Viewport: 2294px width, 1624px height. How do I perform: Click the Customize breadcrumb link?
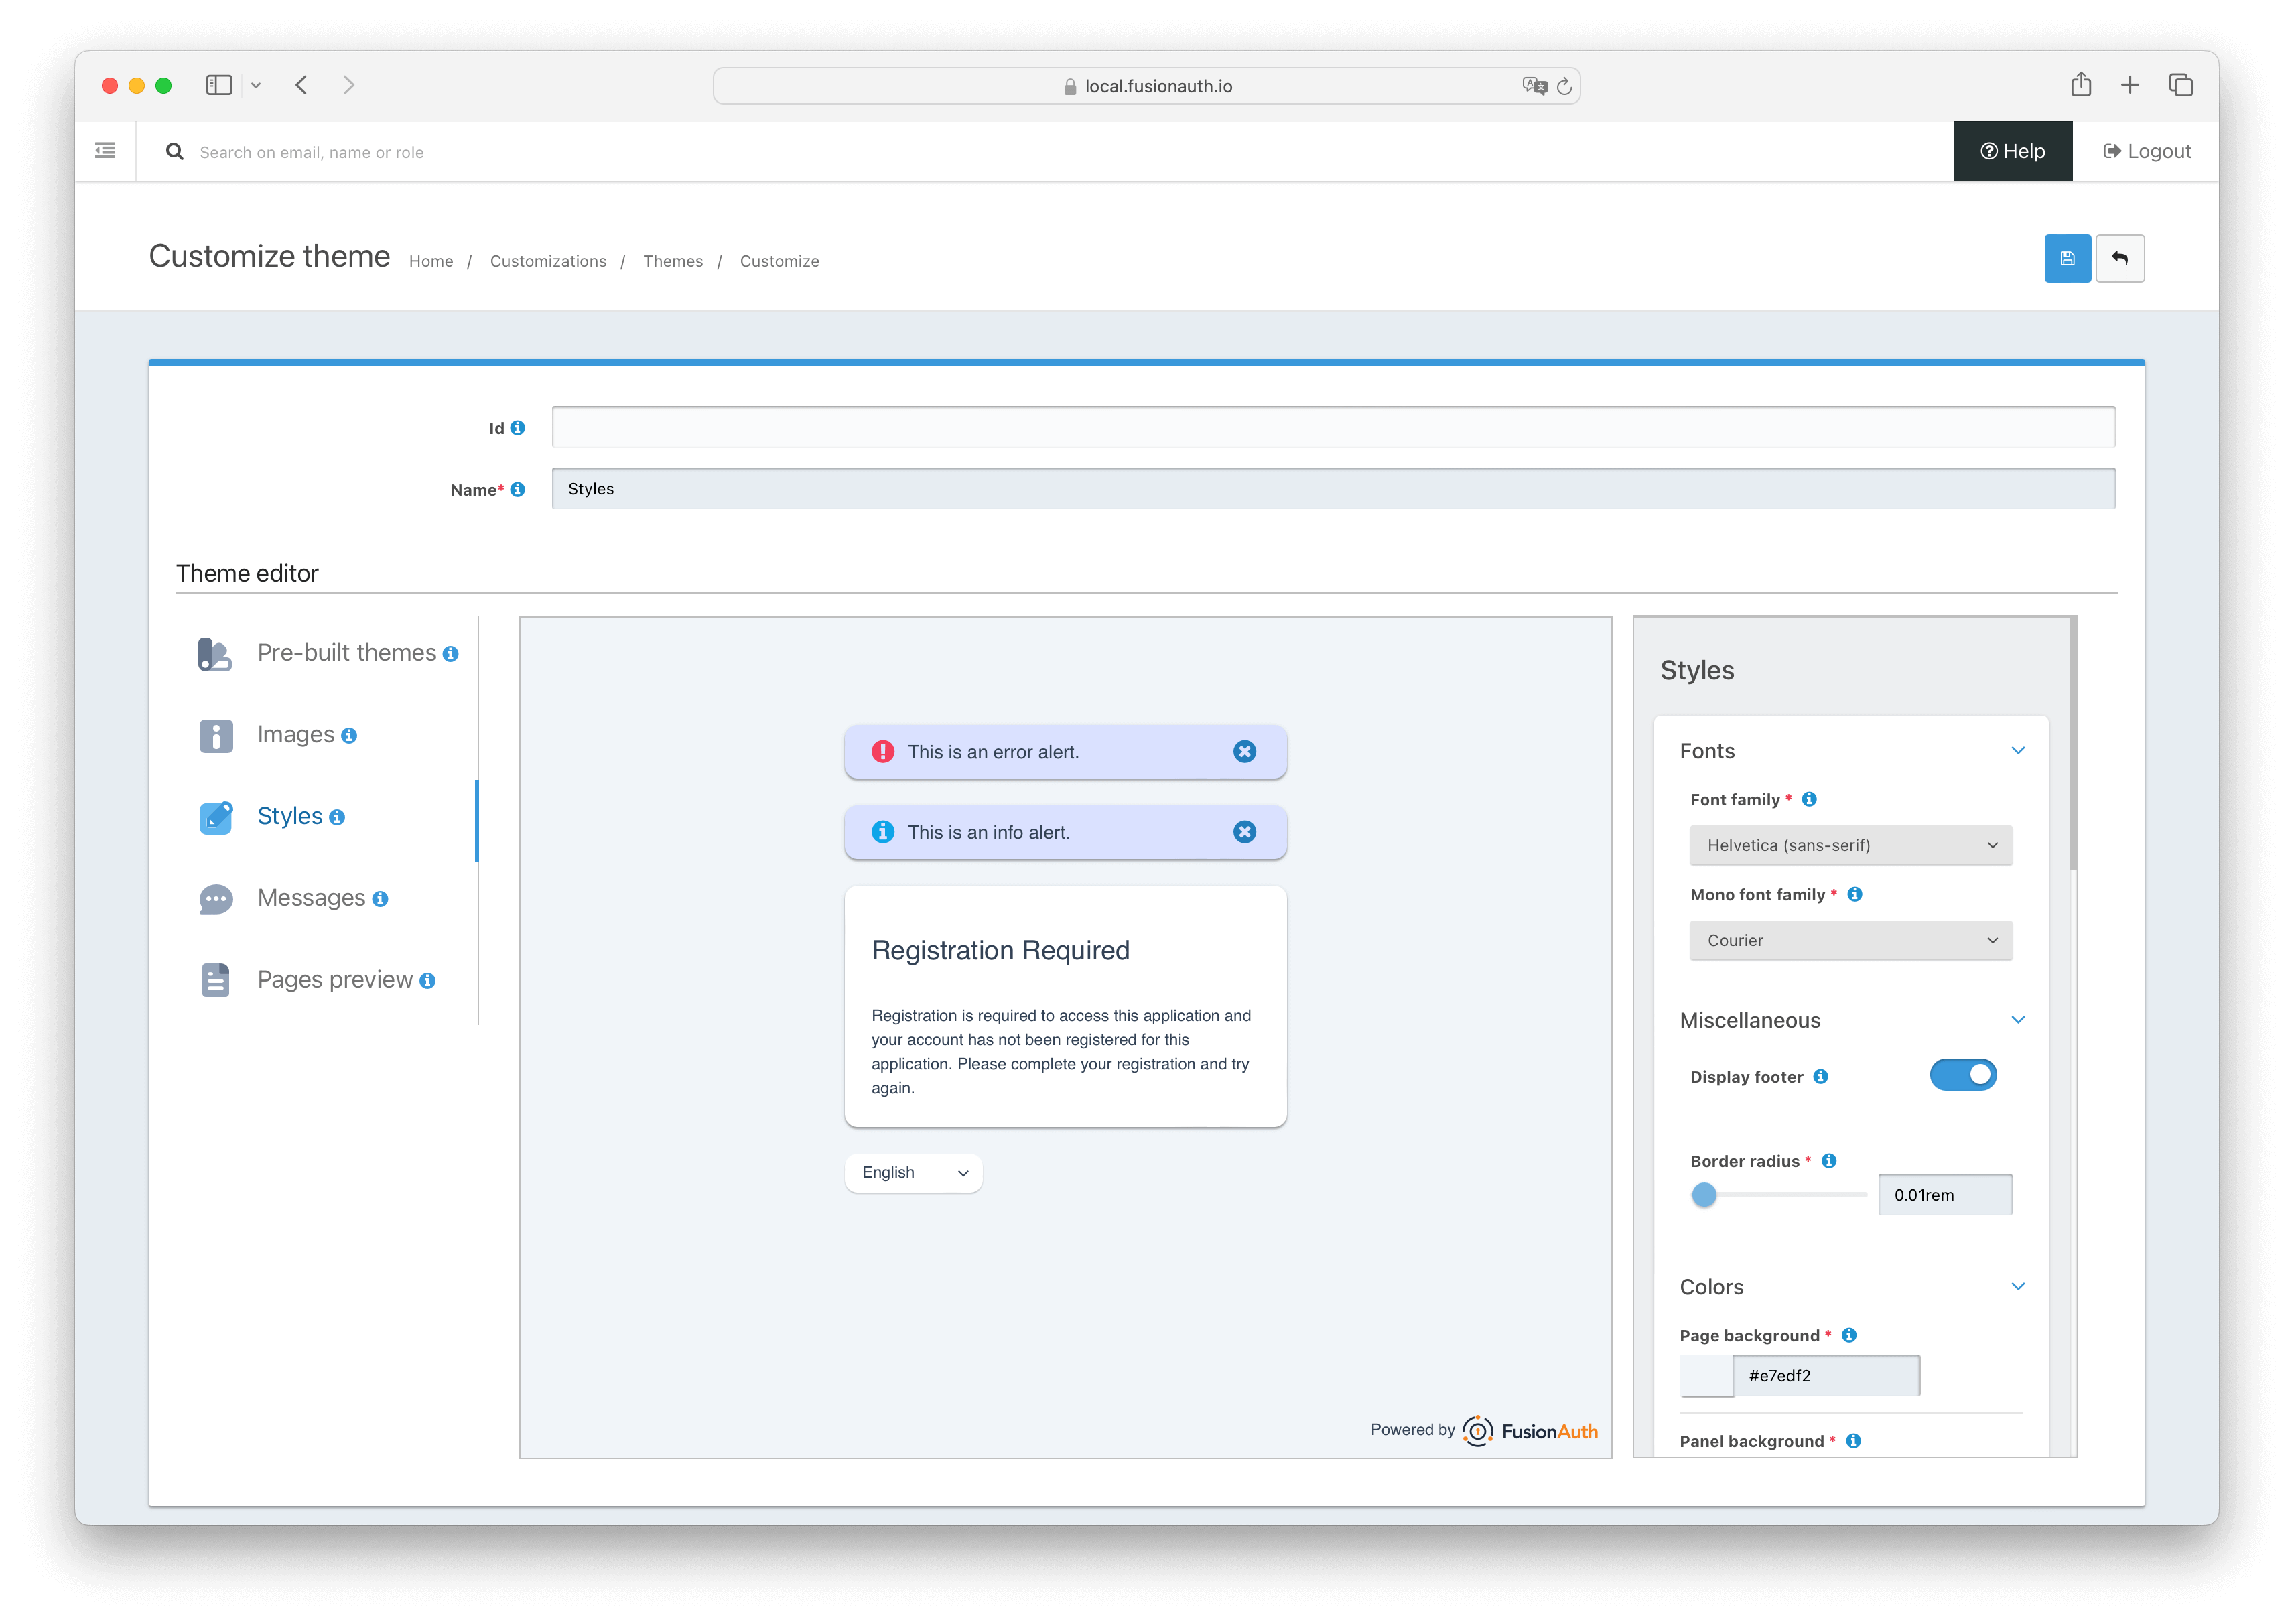click(x=779, y=261)
